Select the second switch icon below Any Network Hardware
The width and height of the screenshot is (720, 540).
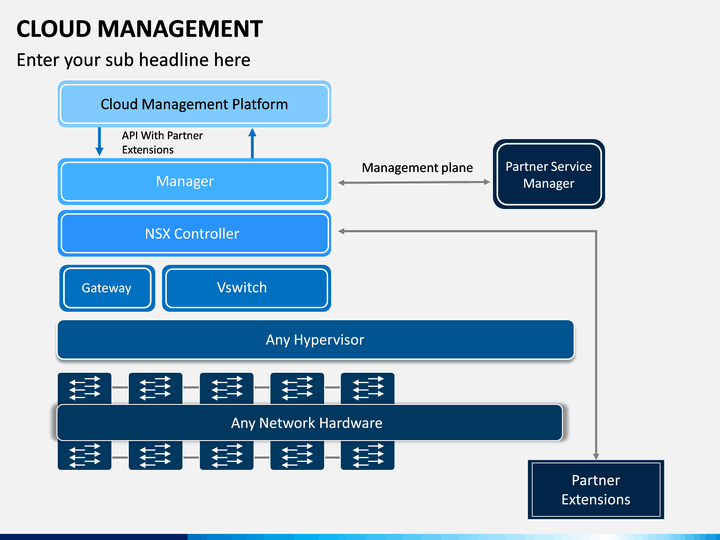(x=155, y=455)
